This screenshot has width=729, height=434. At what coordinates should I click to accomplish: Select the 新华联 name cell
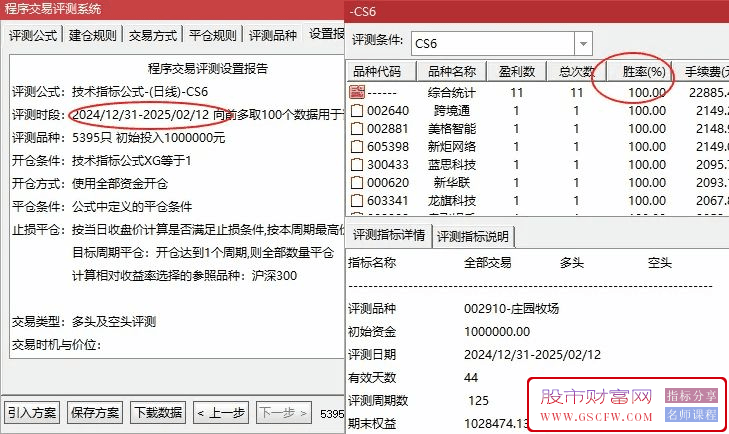click(451, 183)
